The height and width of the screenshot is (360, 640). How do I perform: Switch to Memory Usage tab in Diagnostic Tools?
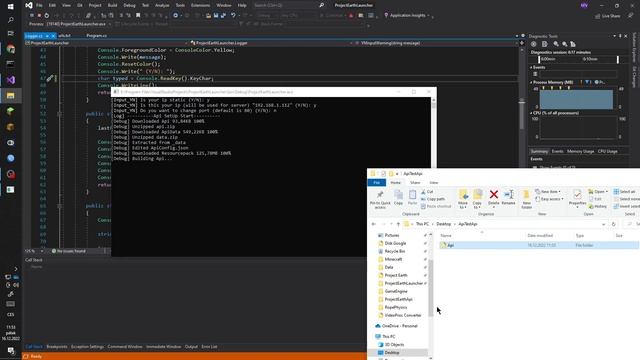point(580,151)
